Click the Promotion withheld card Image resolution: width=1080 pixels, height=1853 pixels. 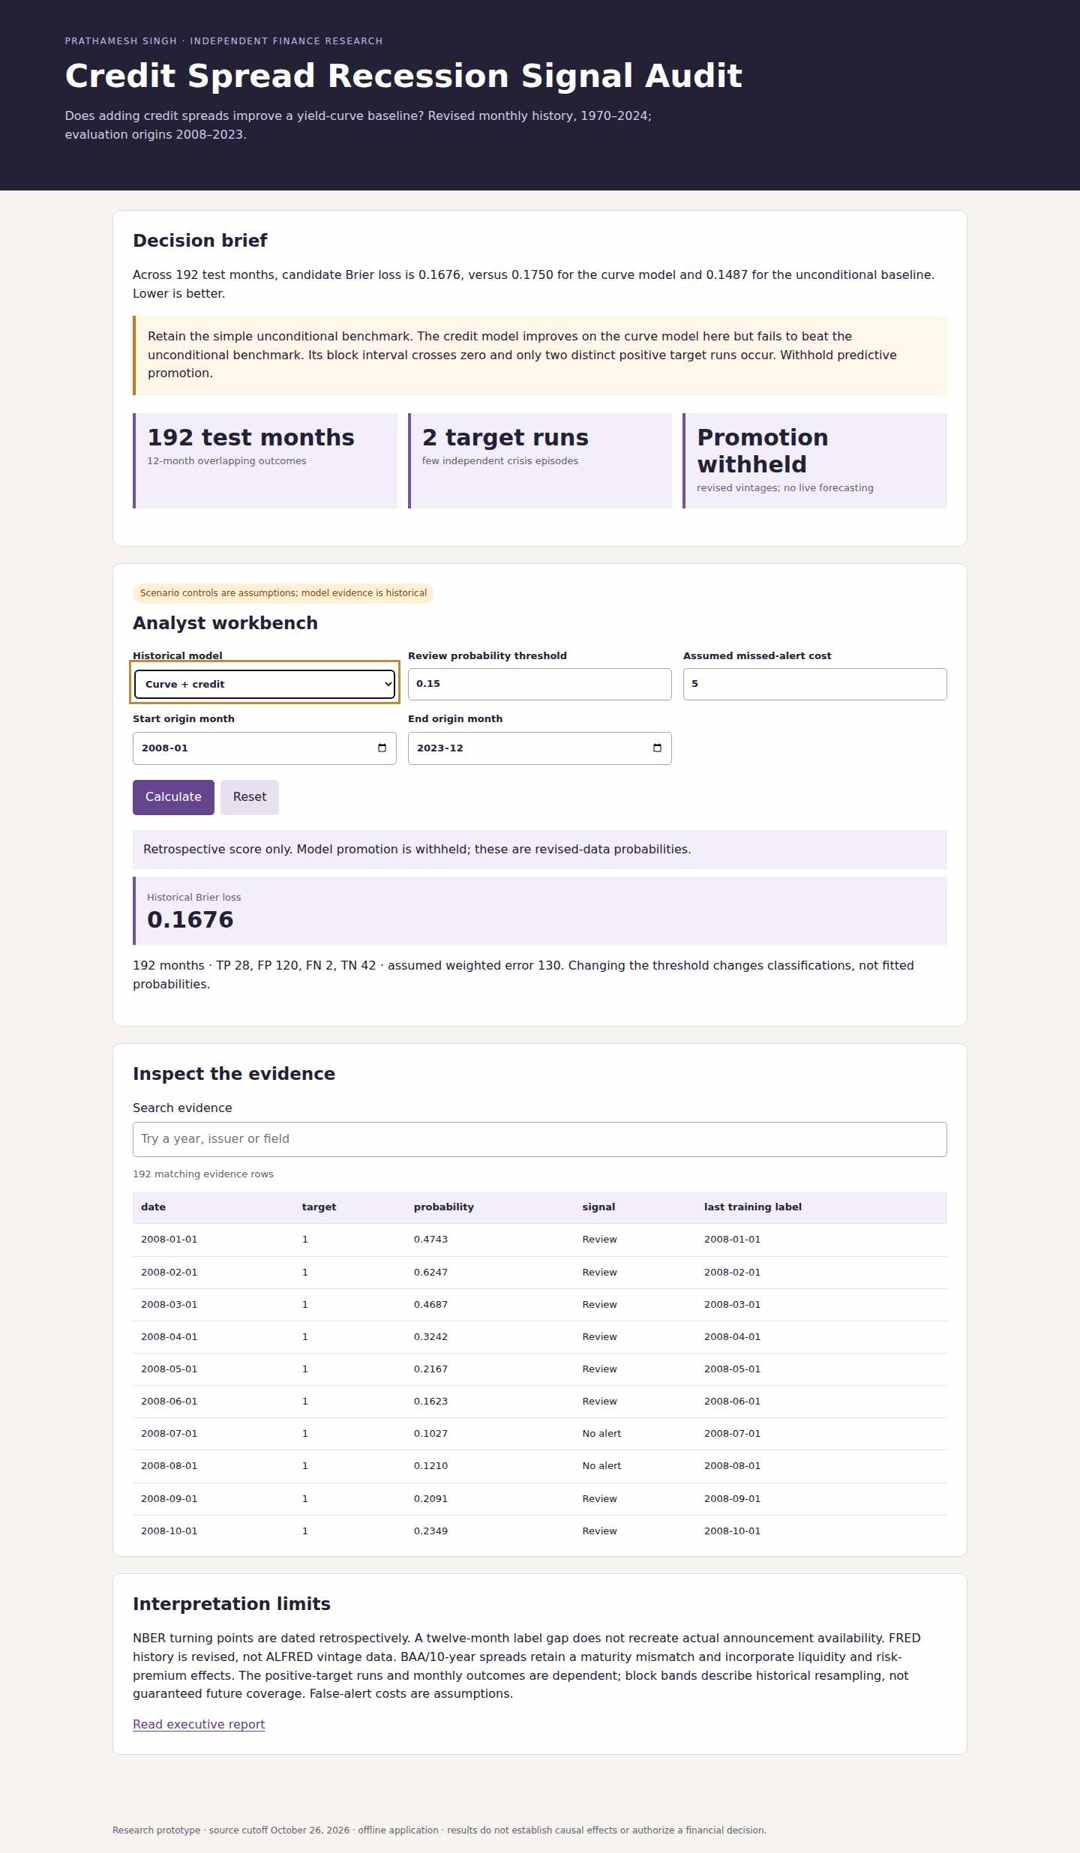click(815, 460)
